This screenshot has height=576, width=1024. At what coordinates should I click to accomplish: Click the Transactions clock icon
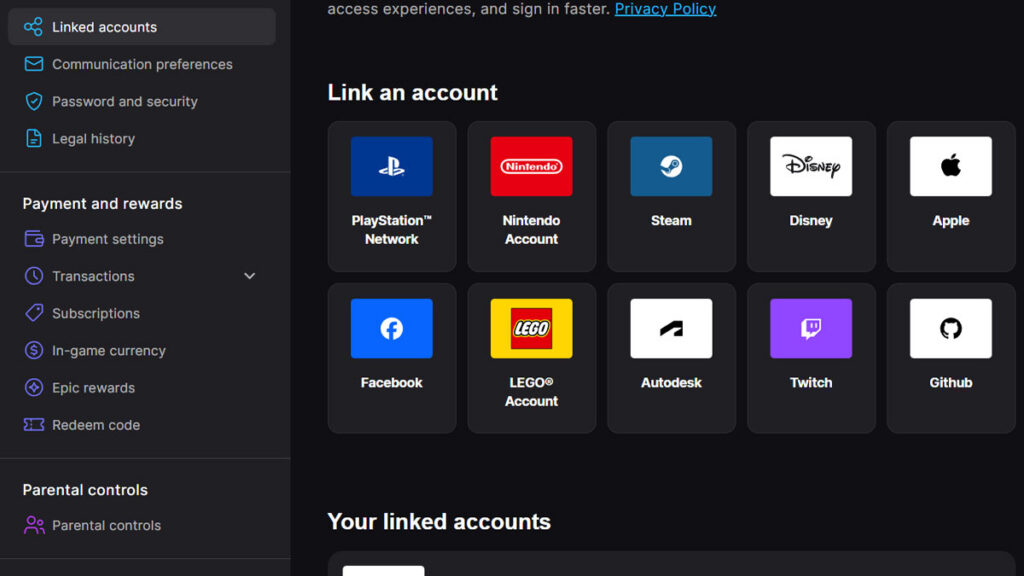click(x=33, y=276)
